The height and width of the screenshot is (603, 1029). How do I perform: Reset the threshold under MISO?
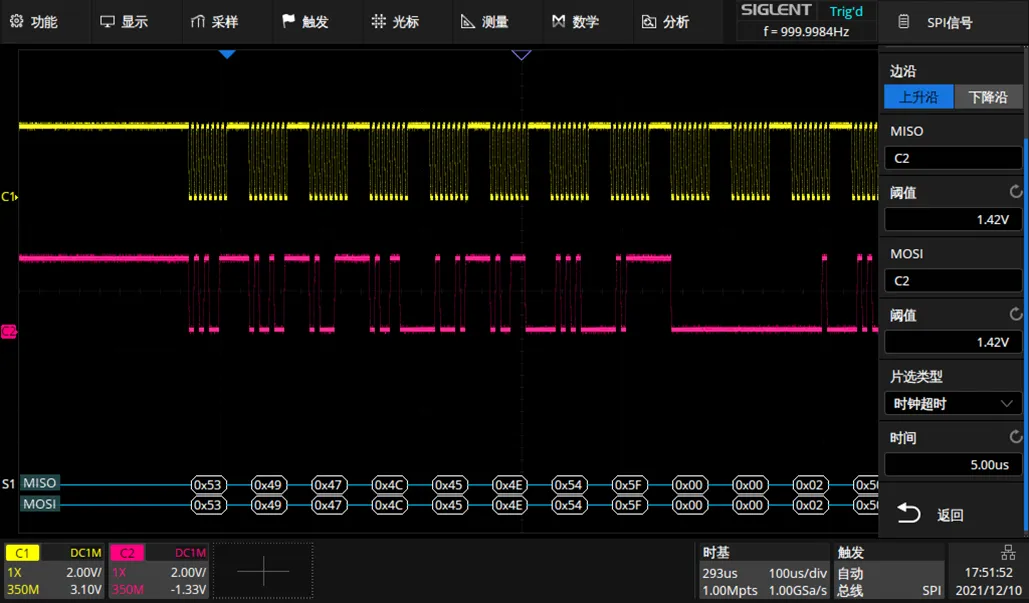click(1016, 192)
